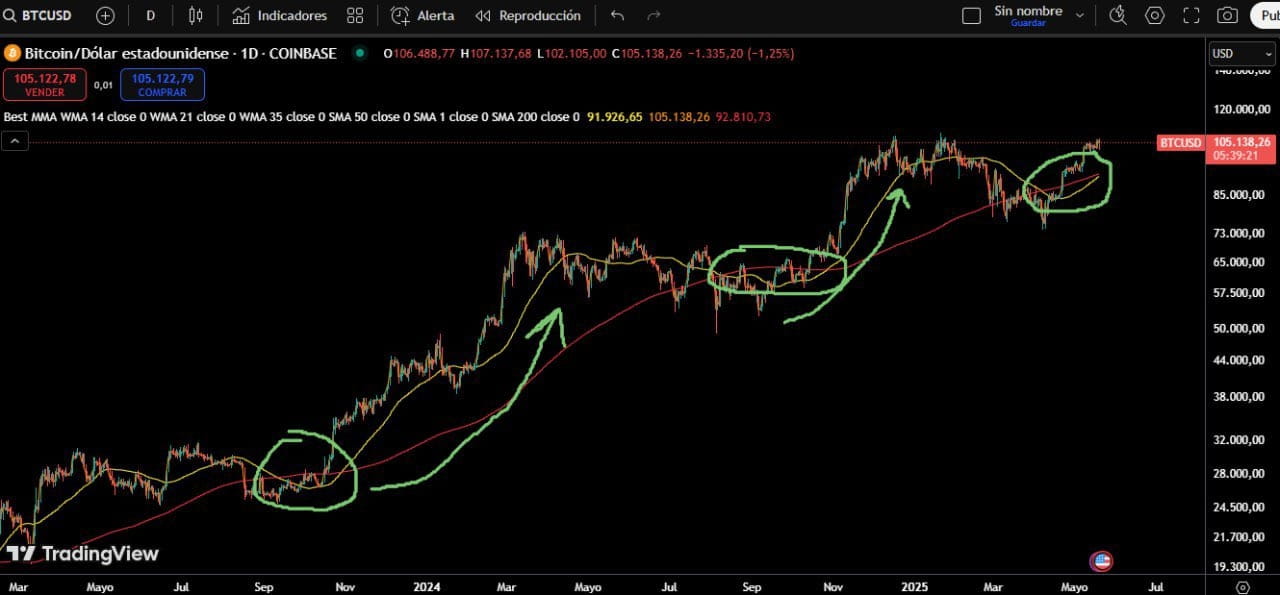Screen dimensions: 1280x595
Task: Collapse the indicator legend with the chevron
Action: 15,142
